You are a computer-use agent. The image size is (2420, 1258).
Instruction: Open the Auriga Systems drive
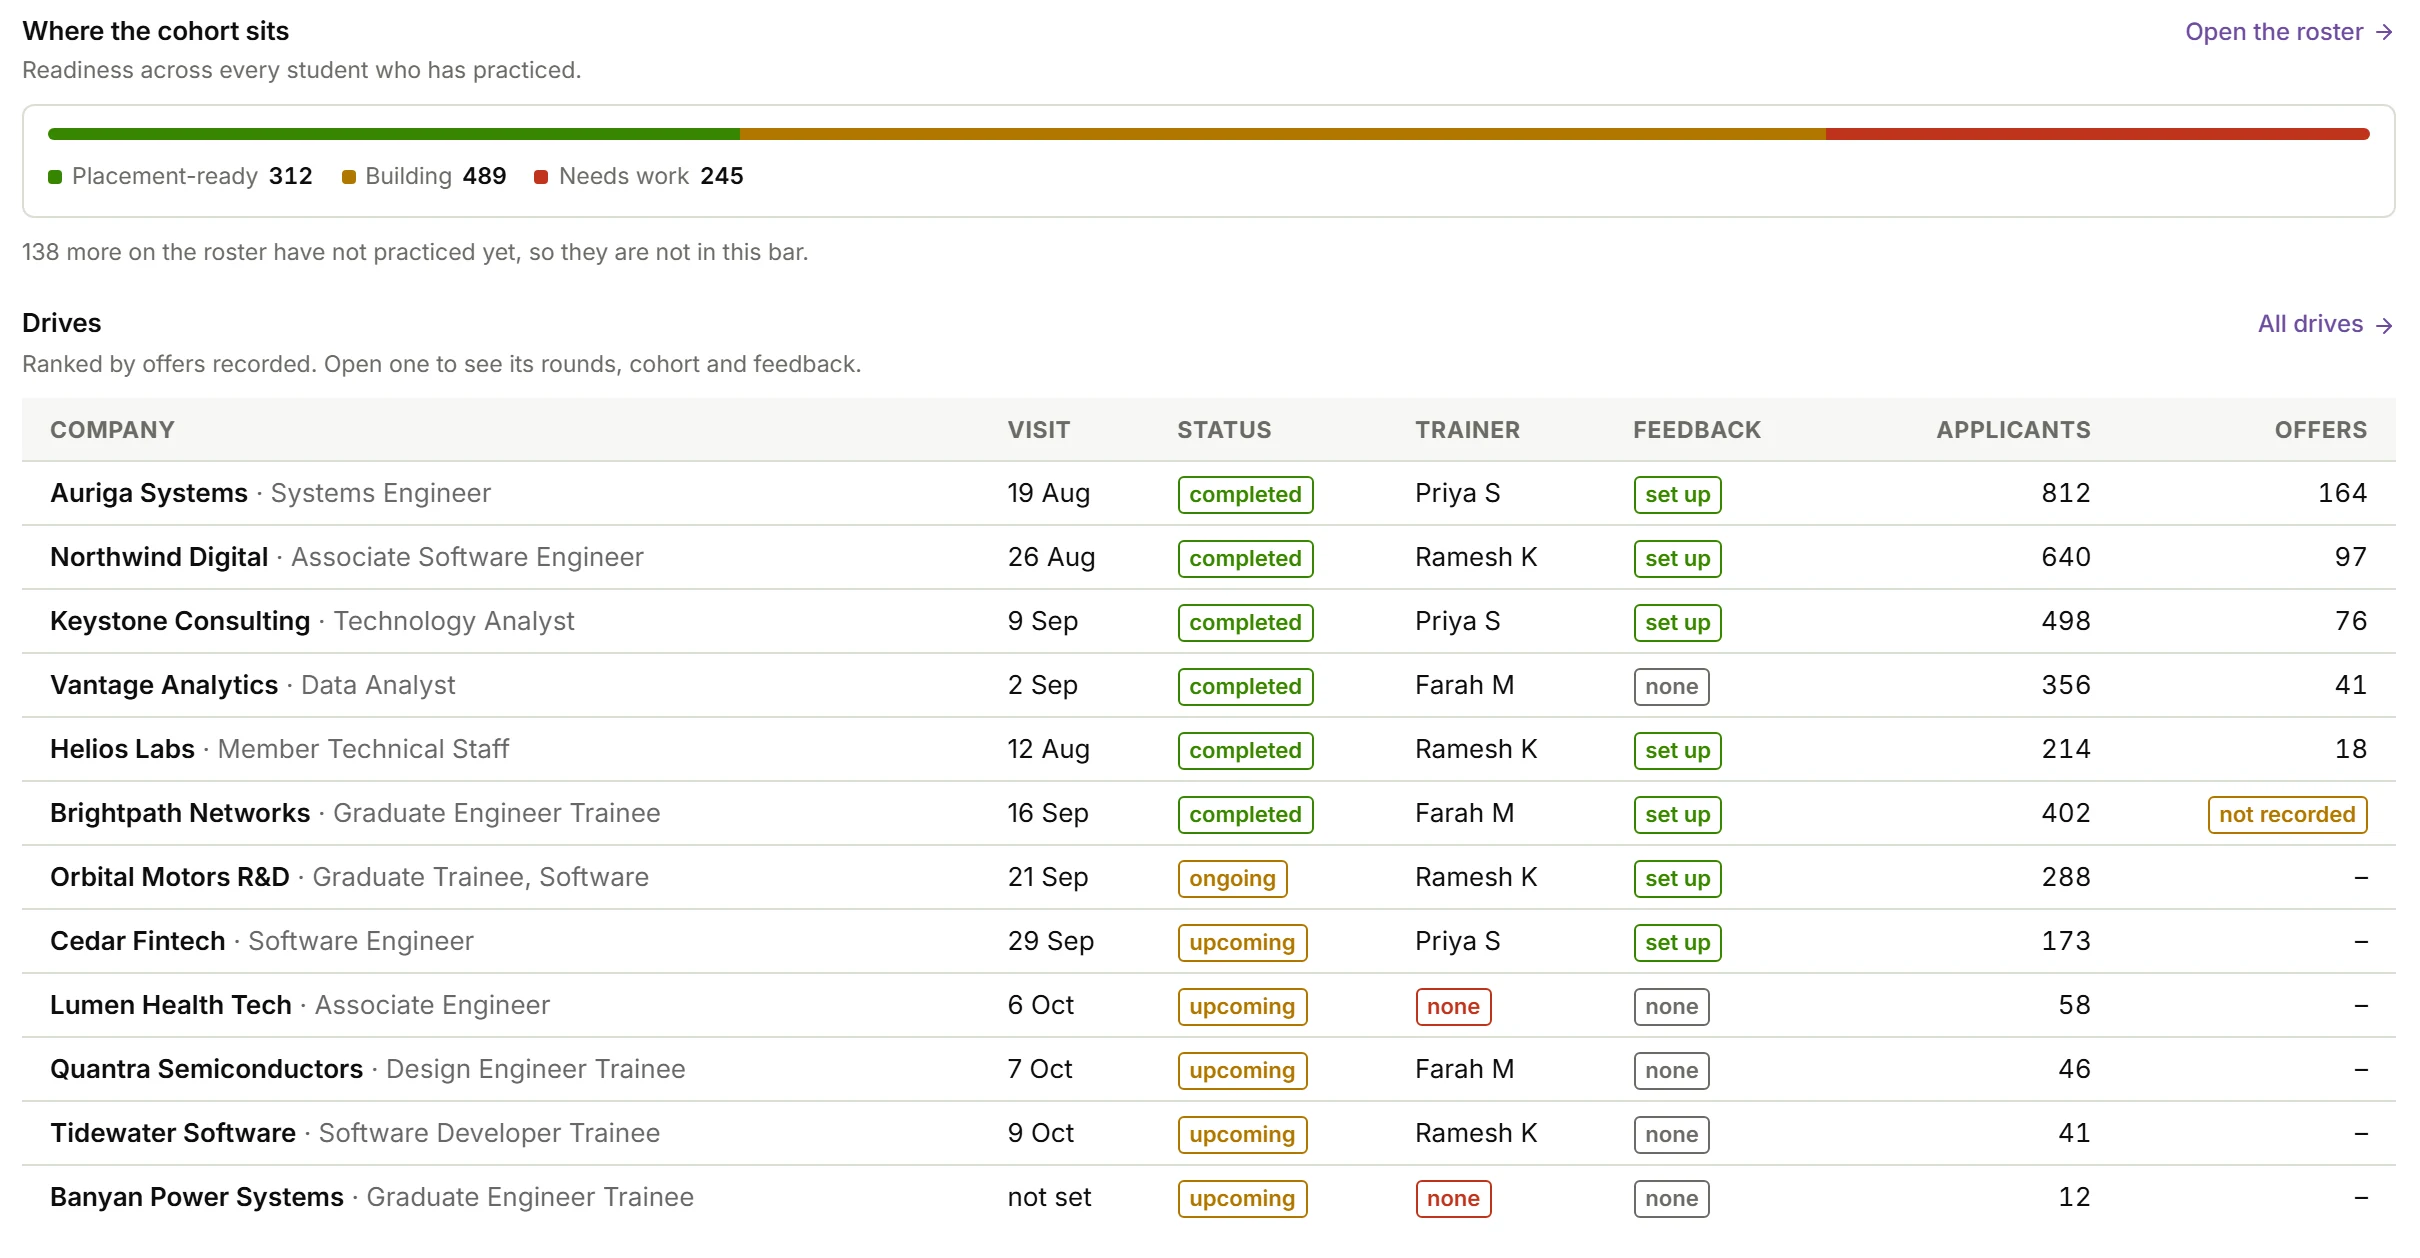click(1209, 493)
